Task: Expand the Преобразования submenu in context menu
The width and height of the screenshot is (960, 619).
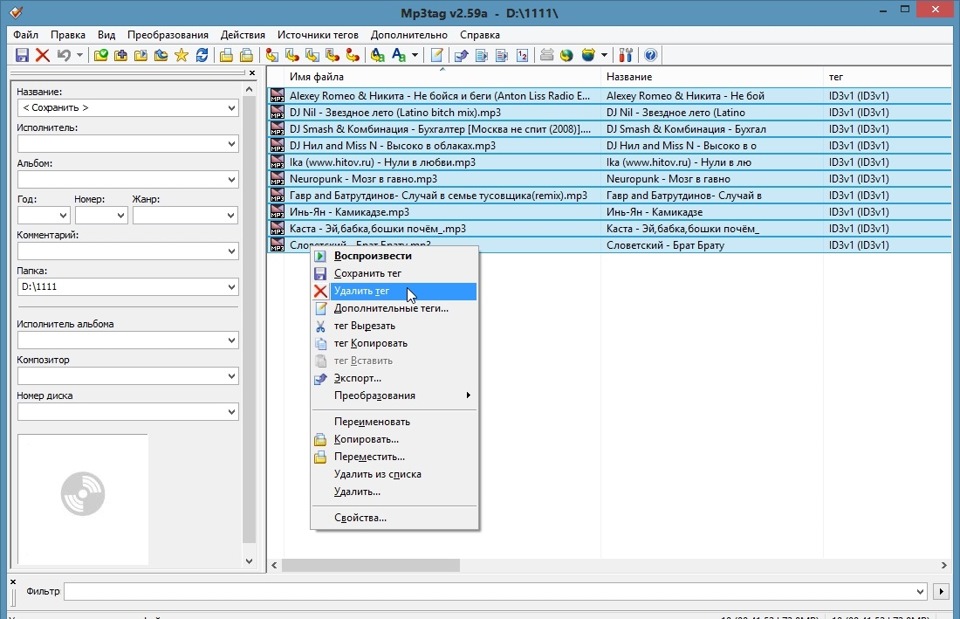Action: 394,396
